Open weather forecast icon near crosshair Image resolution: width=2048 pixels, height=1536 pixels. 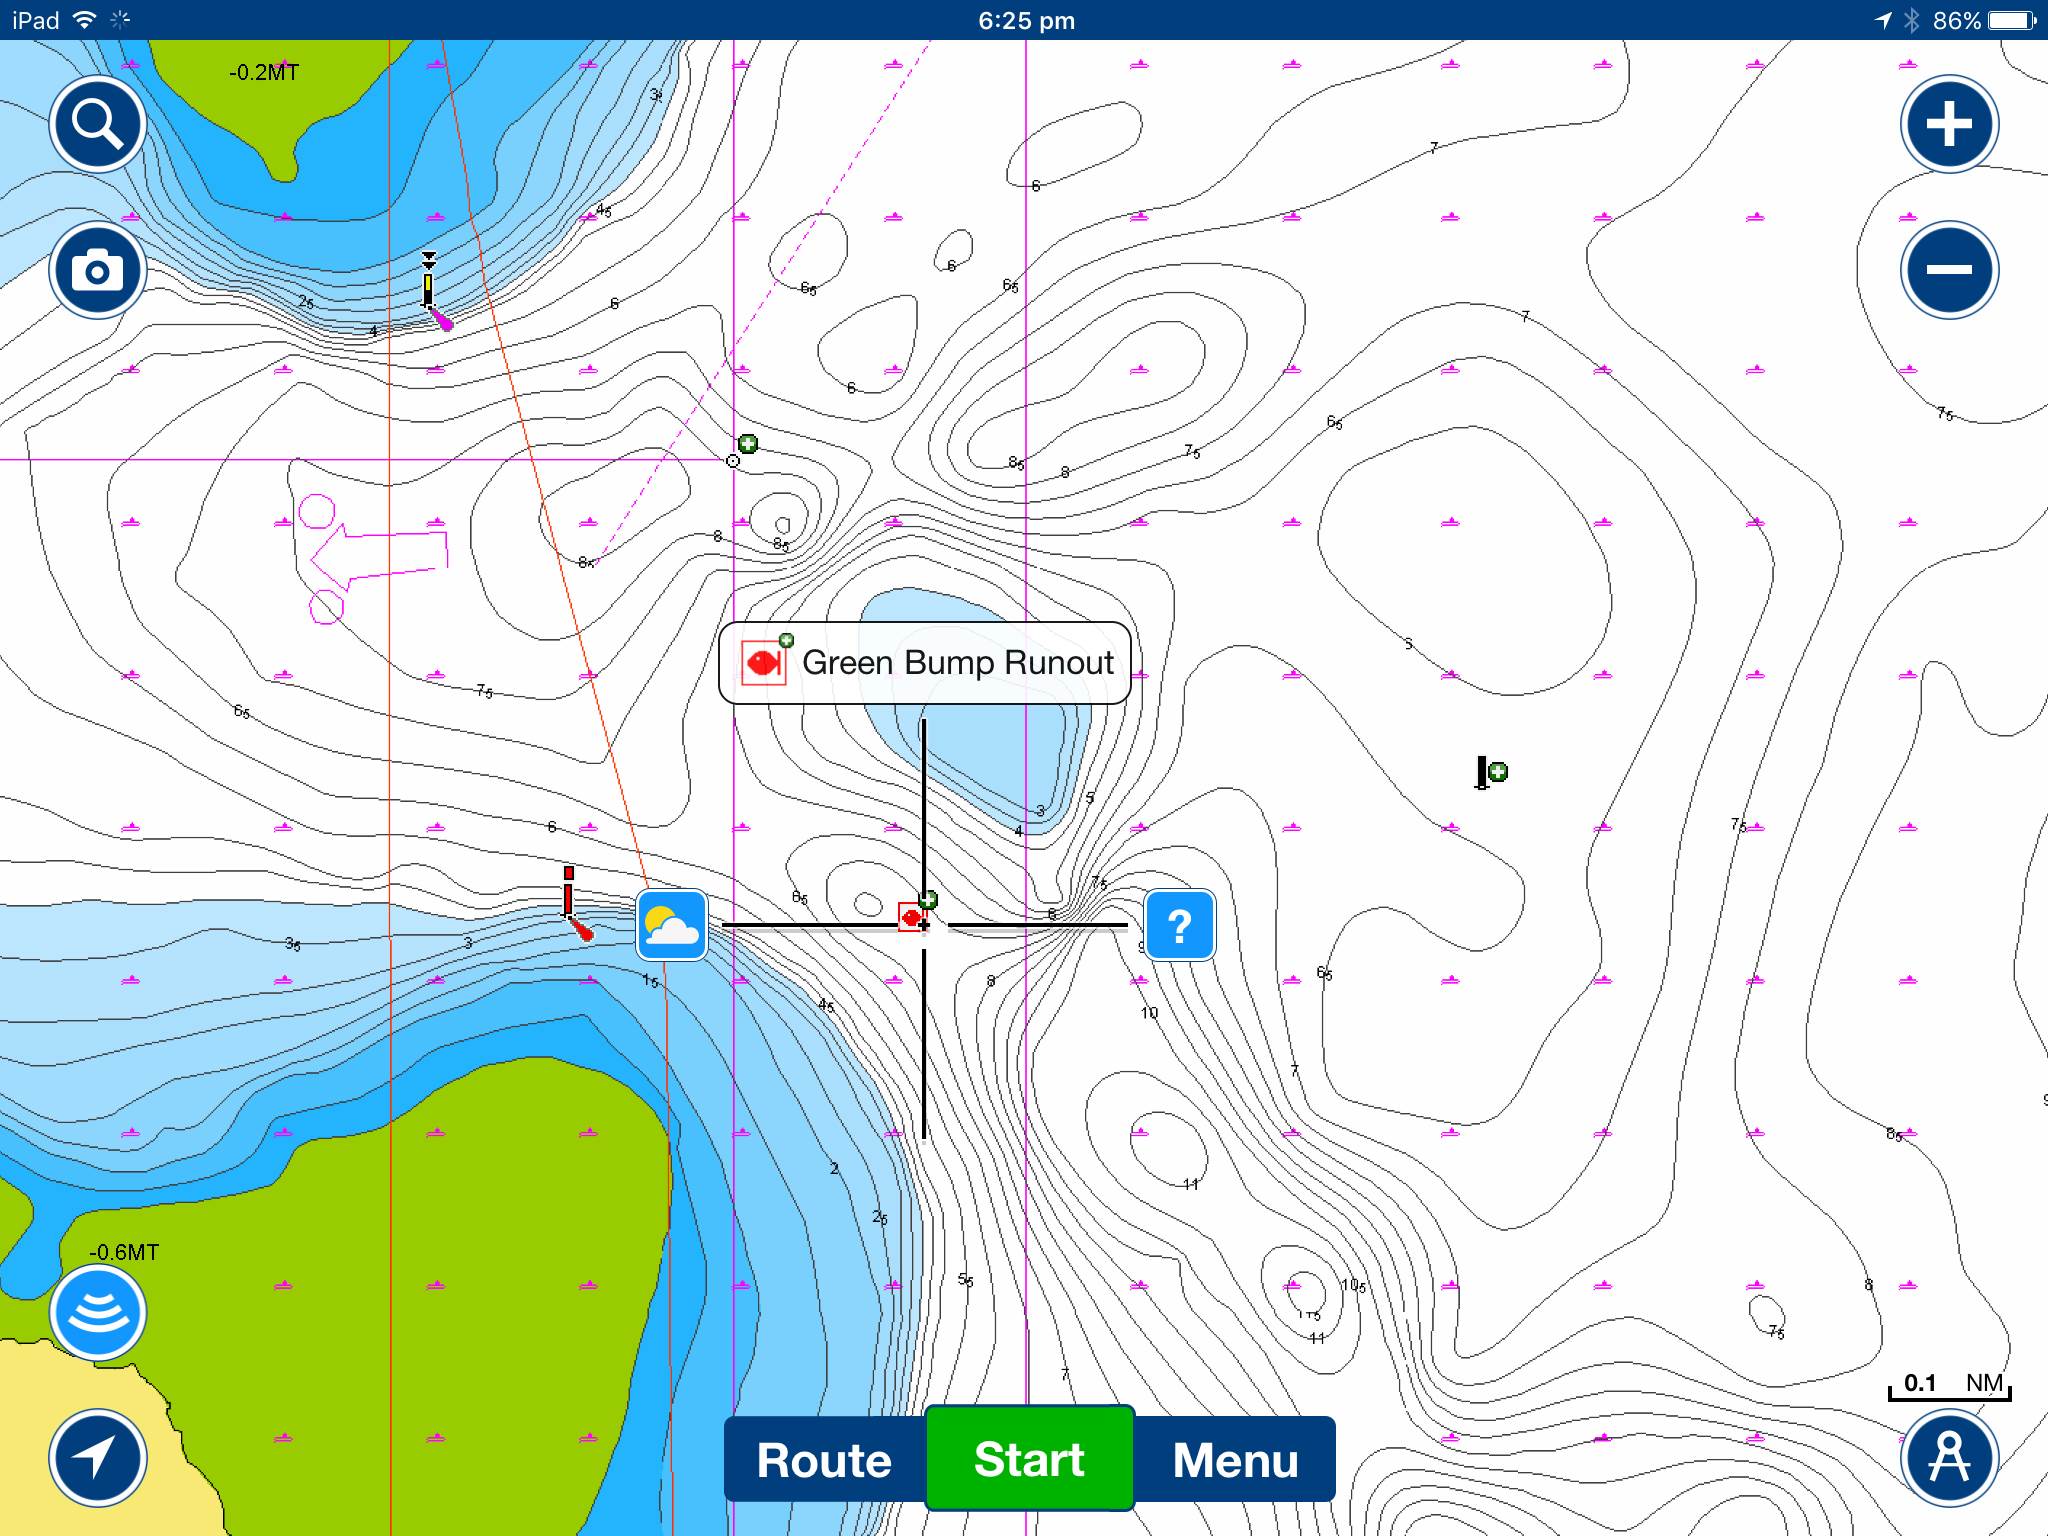[x=672, y=925]
